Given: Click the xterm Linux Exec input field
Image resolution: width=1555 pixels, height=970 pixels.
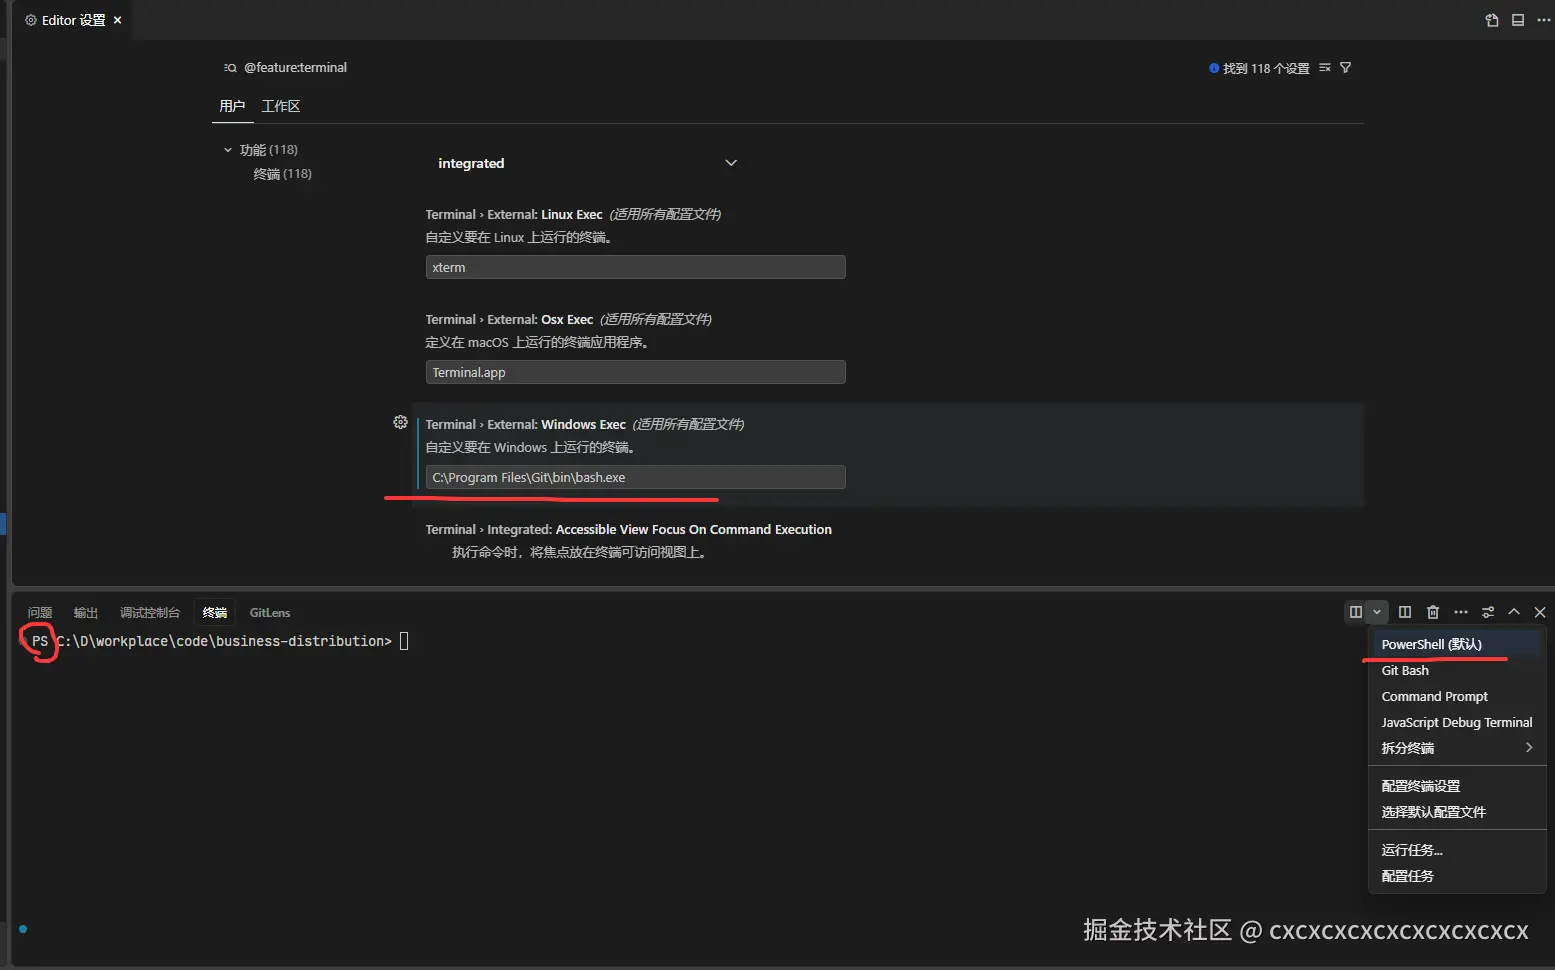Looking at the screenshot, I should click(x=634, y=267).
